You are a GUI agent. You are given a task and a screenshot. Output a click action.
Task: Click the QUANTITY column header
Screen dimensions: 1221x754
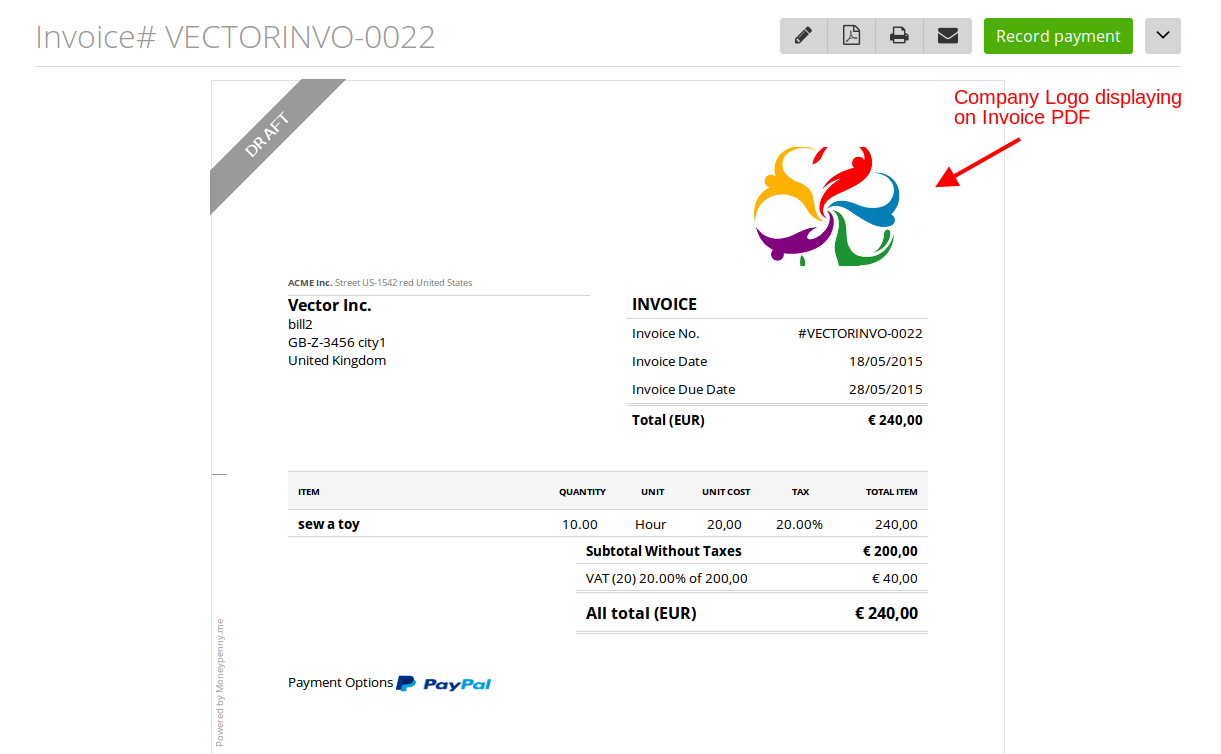click(x=582, y=492)
